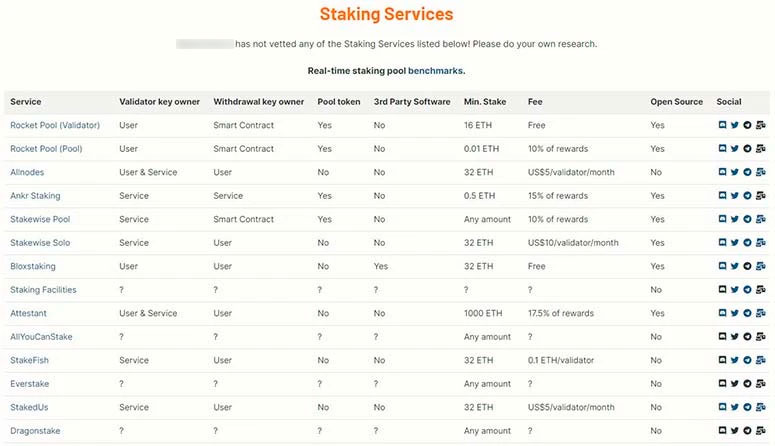This screenshot has height=446, width=775.
Task: Open the Staking Facilities link
Action: point(43,290)
